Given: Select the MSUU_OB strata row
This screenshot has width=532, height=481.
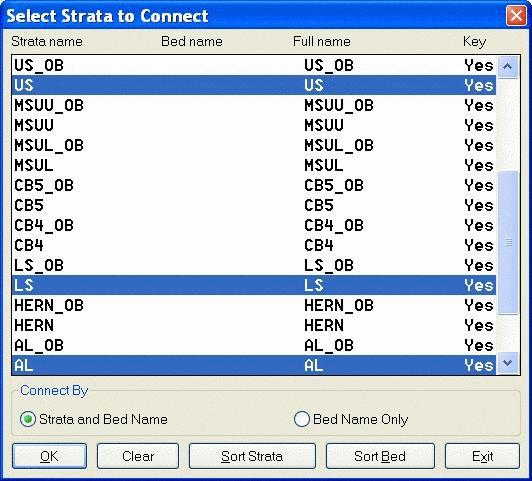Looking at the screenshot, I should click(254, 105).
